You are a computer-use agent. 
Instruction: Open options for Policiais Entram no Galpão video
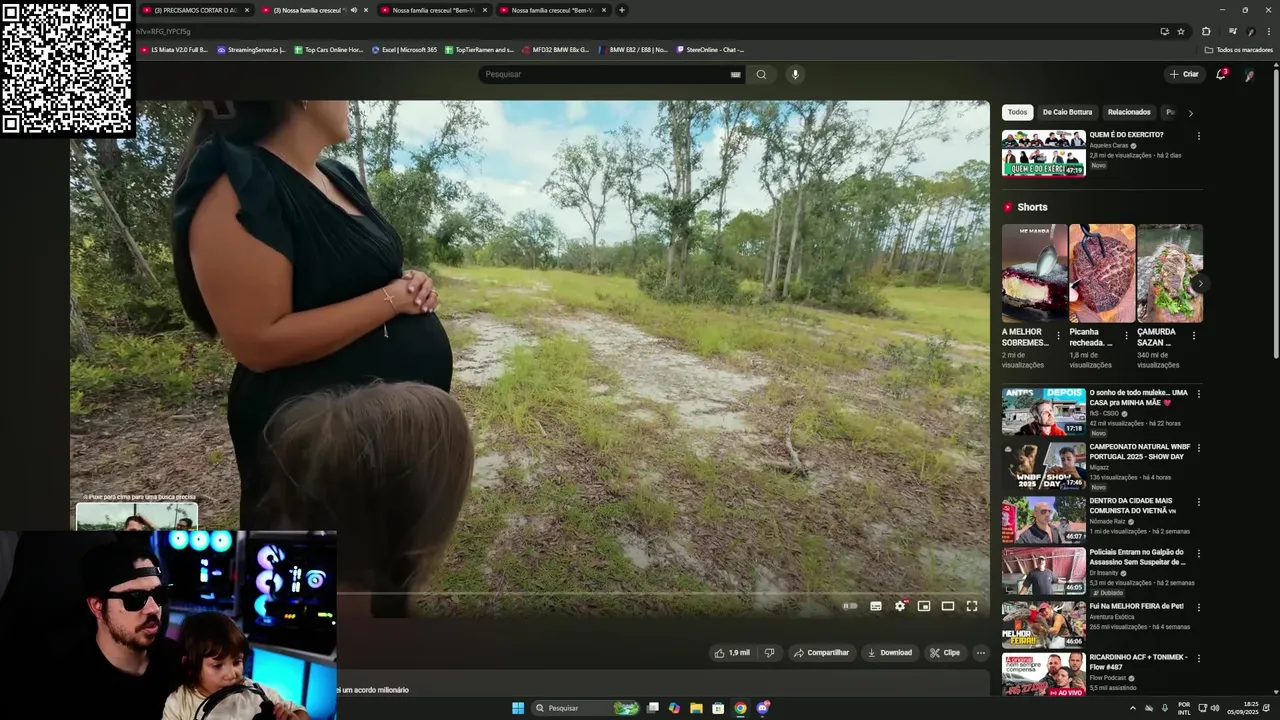click(x=1198, y=553)
